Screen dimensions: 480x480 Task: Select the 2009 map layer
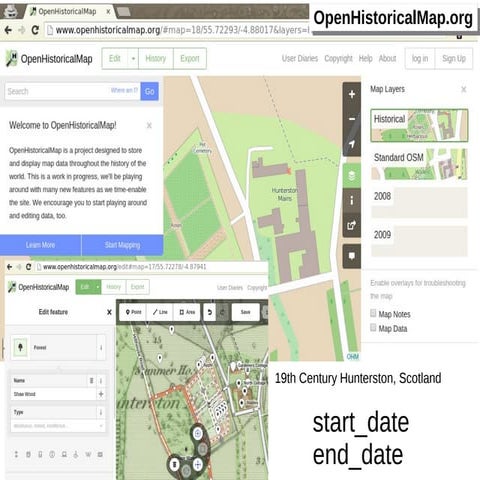419,241
